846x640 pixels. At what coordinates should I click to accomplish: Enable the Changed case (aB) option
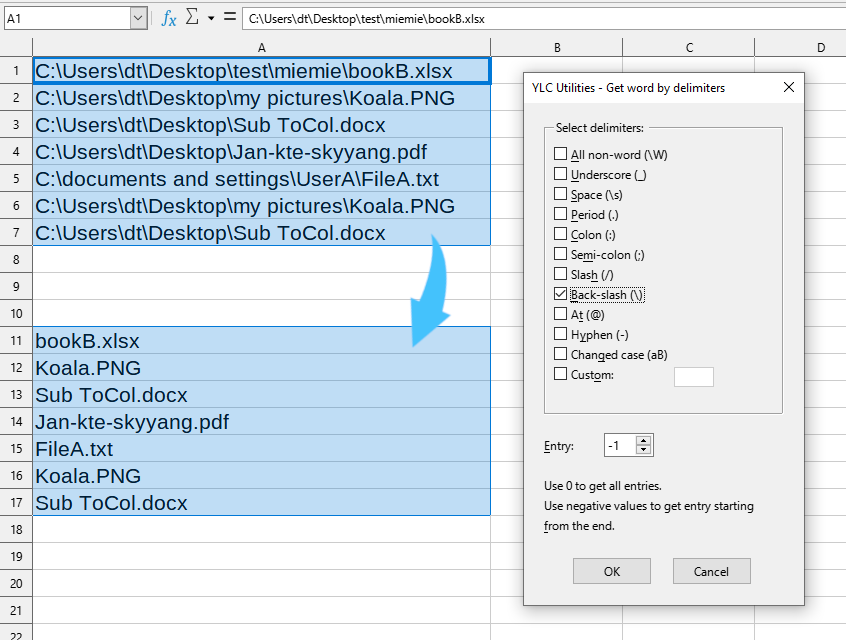coord(562,354)
